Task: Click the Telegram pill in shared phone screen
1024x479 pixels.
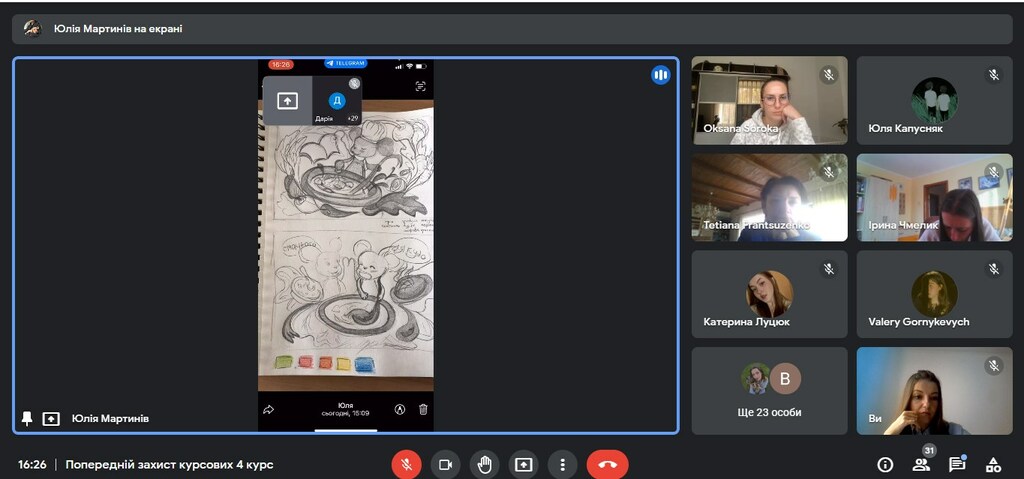Action: click(345, 63)
